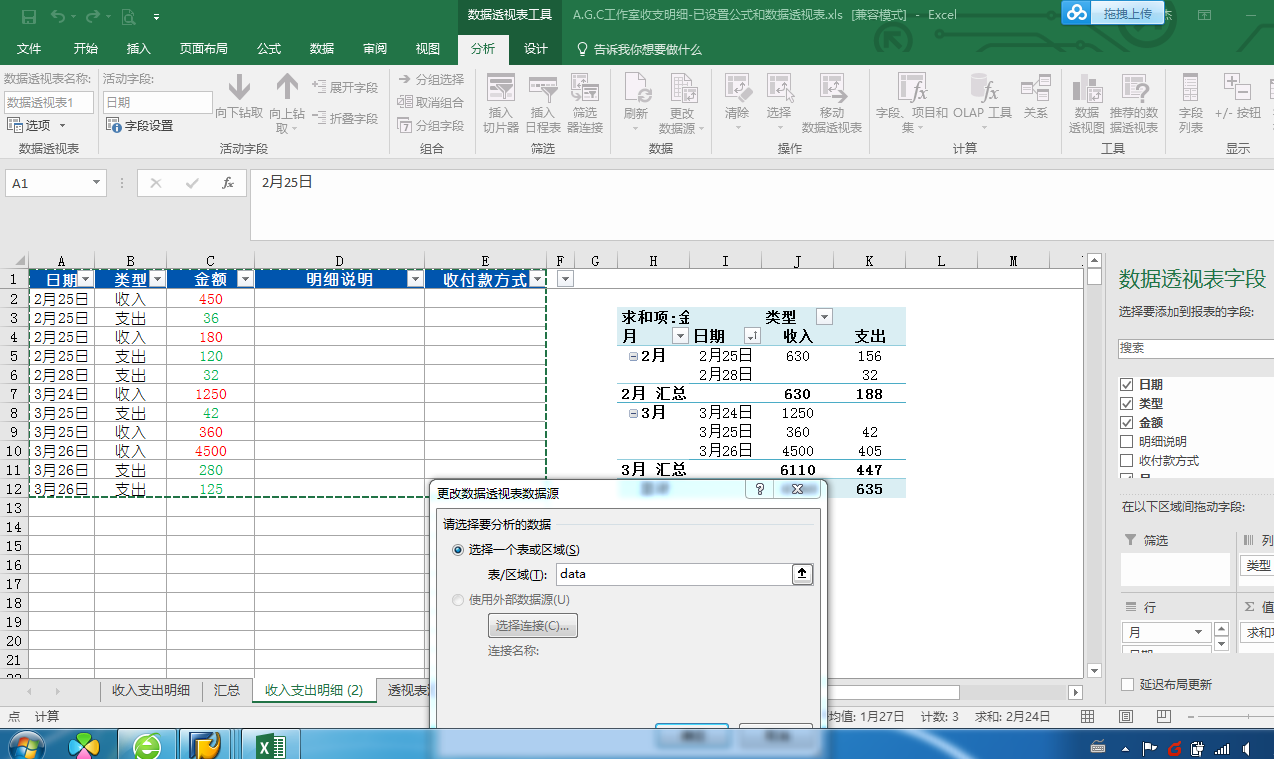The height and width of the screenshot is (759, 1274).
Task: Click insert function fx icon
Action: (x=228, y=183)
